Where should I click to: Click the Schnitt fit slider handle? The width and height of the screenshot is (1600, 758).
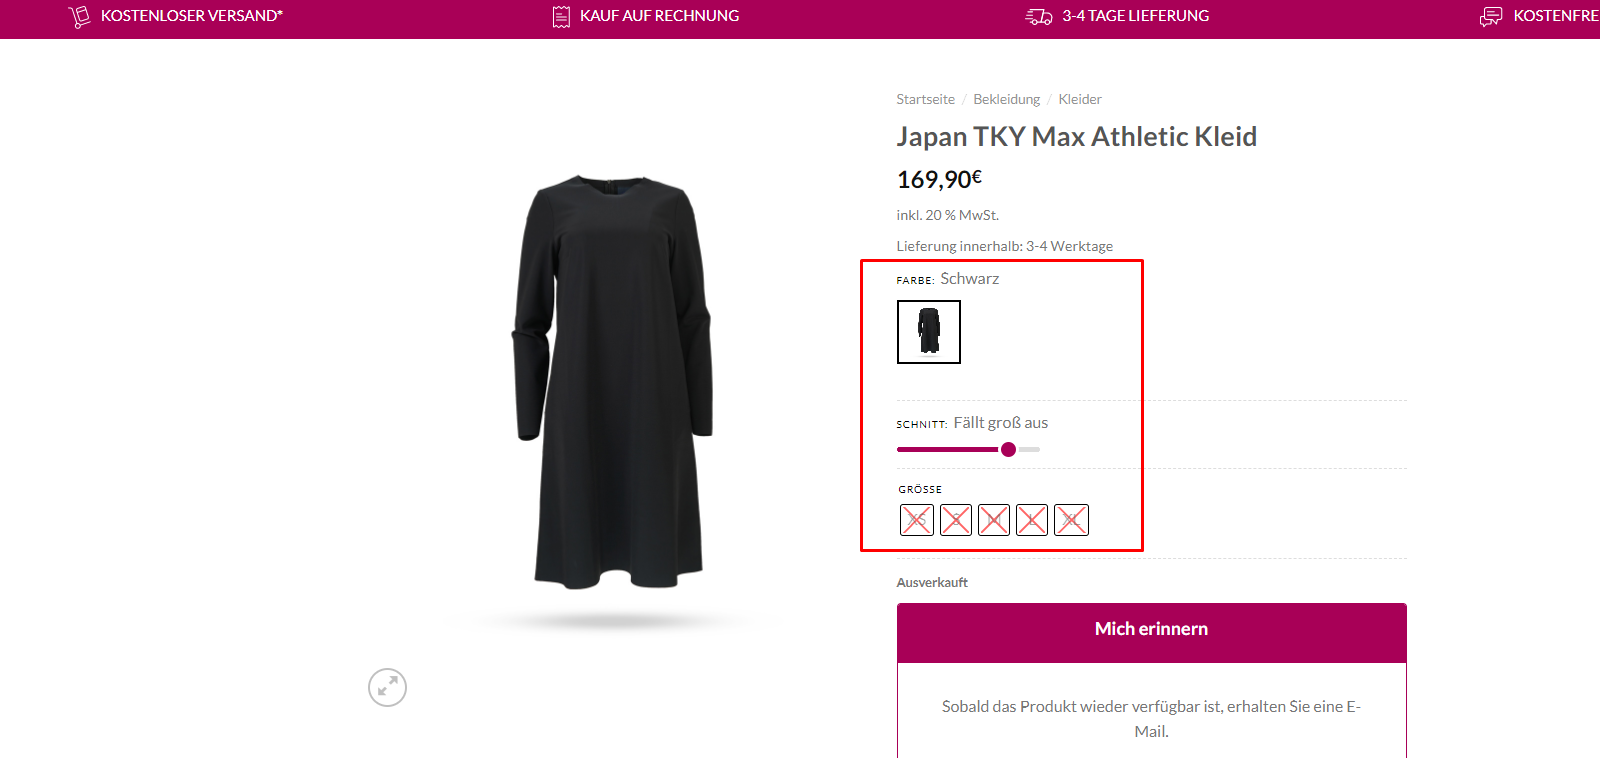pyautogui.click(x=1008, y=450)
